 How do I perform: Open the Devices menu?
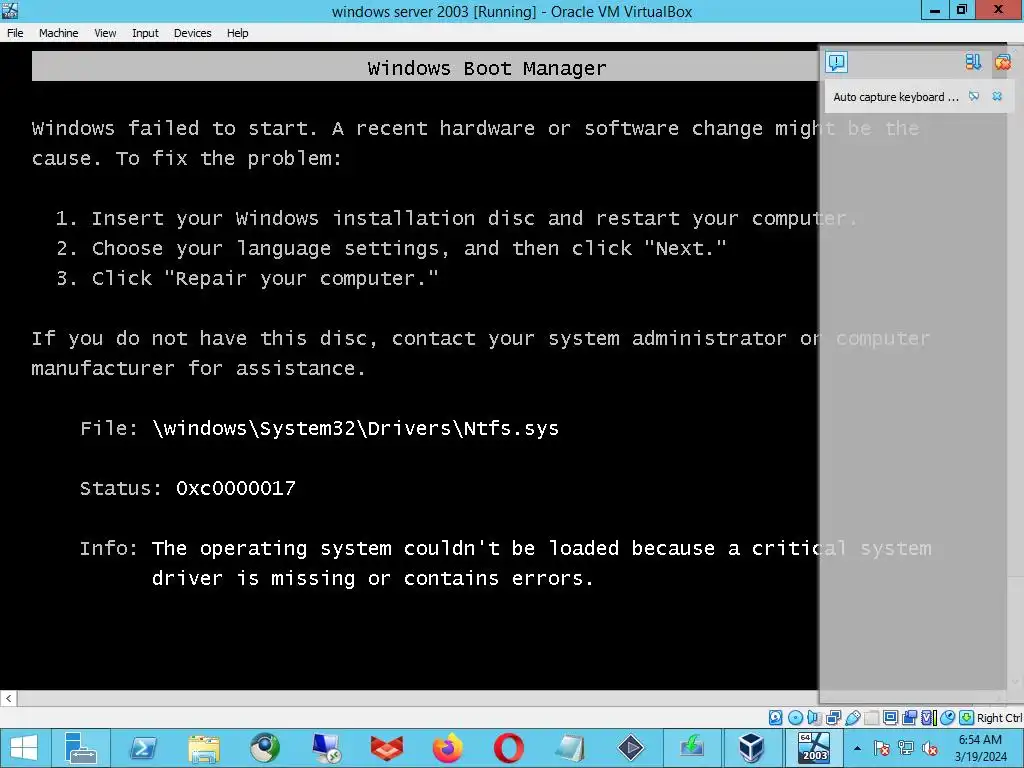coord(192,33)
